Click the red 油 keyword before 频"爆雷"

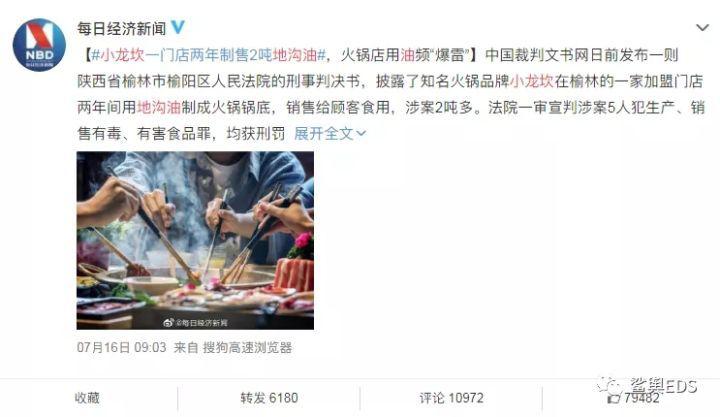(407, 55)
